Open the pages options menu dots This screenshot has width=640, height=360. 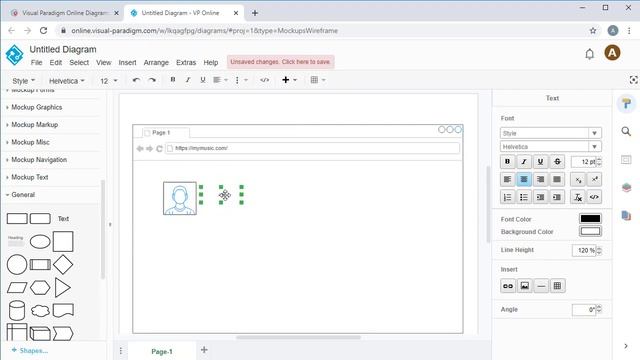click(x=121, y=351)
